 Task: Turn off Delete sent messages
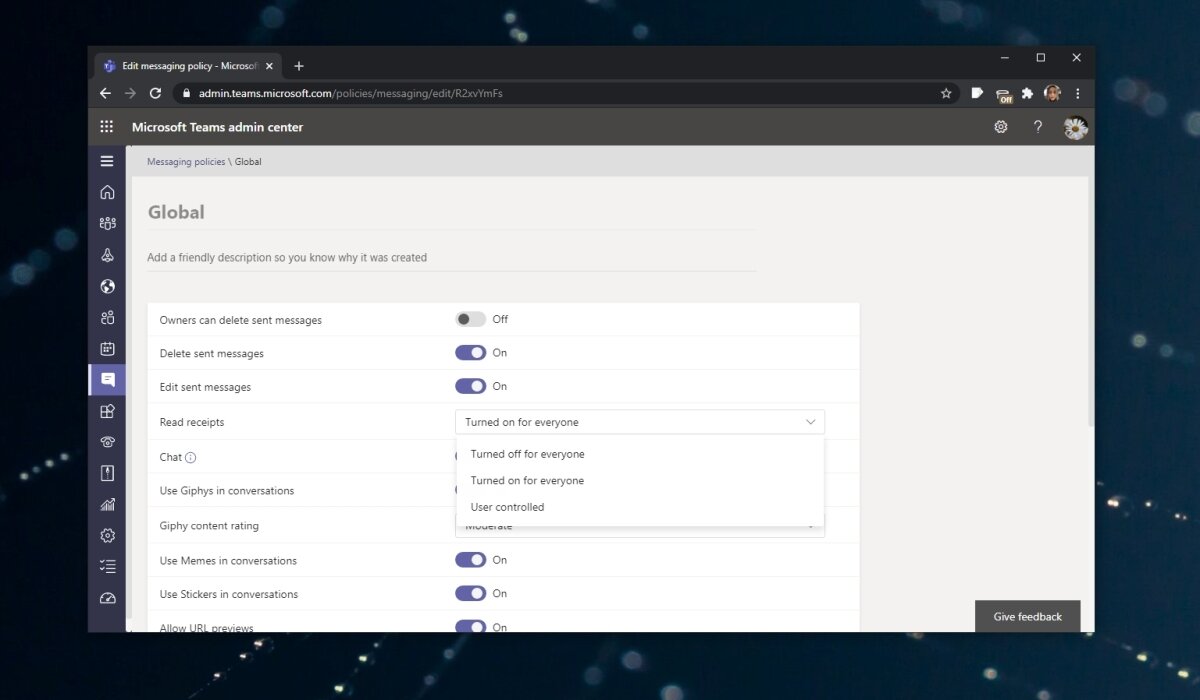[x=470, y=352]
